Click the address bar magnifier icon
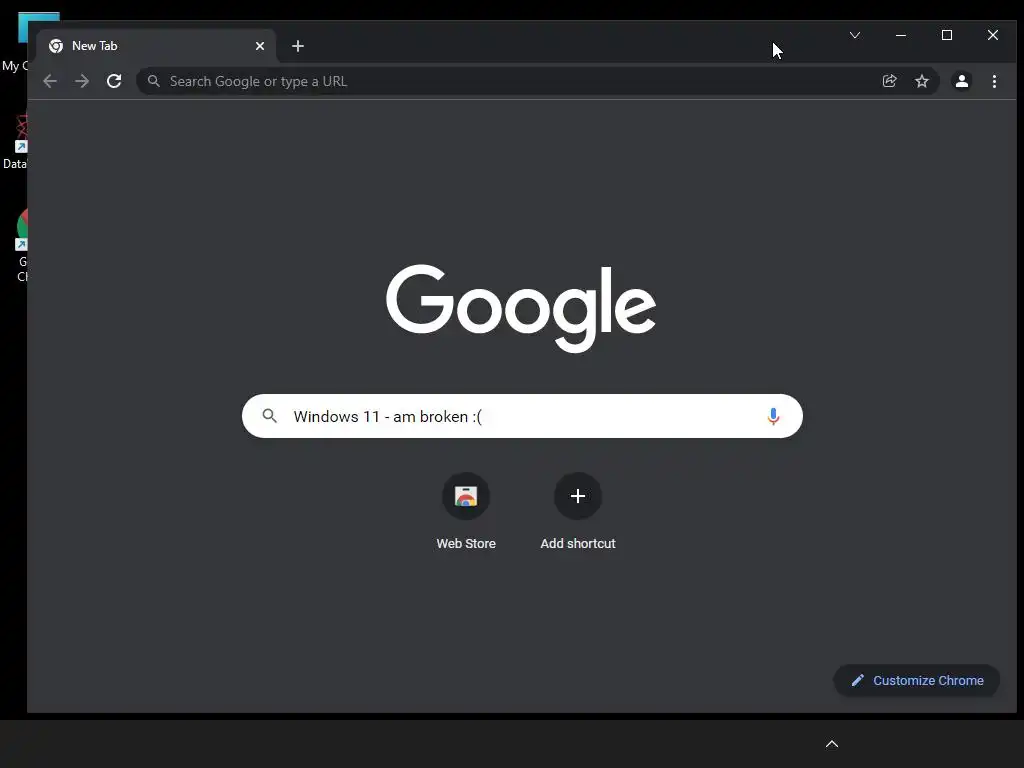The height and width of the screenshot is (768, 1024). pyautogui.click(x=153, y=81)
